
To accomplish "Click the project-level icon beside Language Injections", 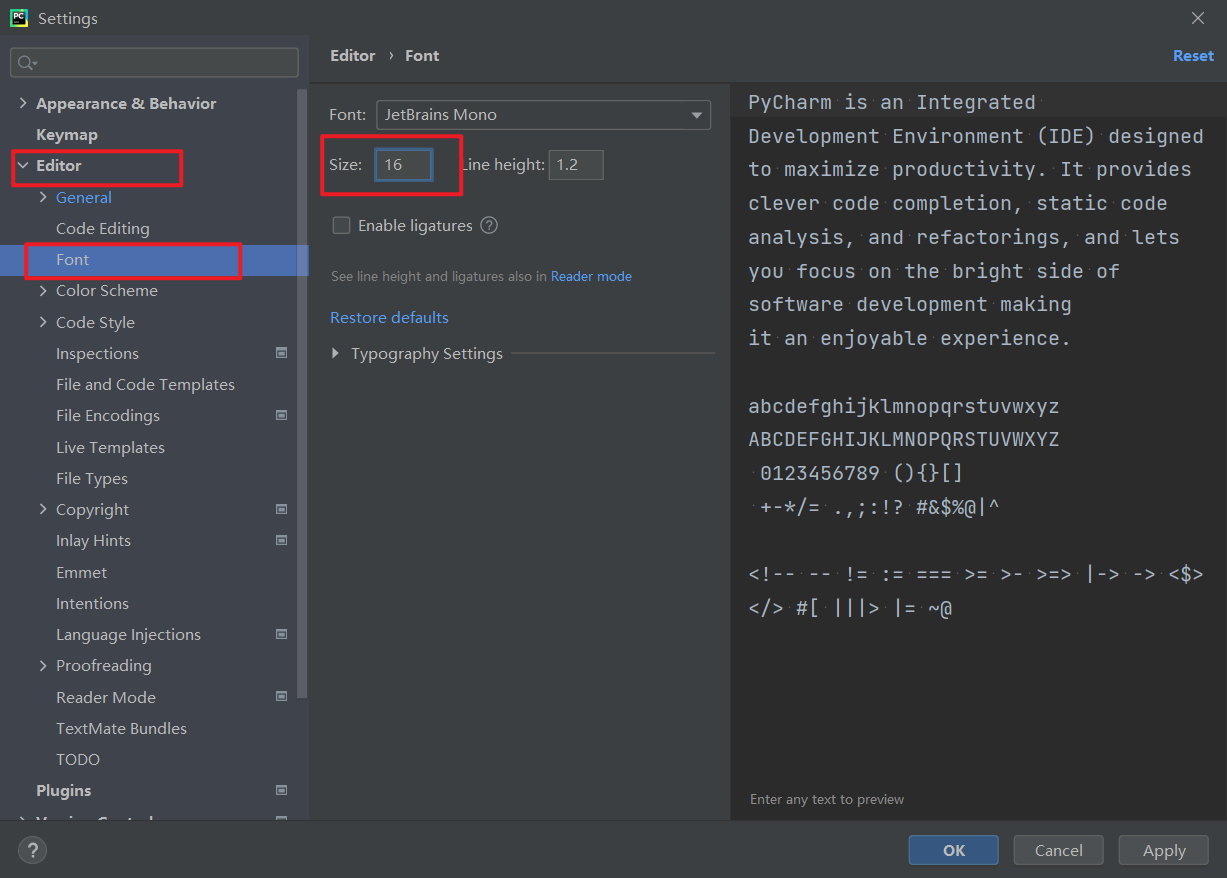I will (x=282, y=634).
